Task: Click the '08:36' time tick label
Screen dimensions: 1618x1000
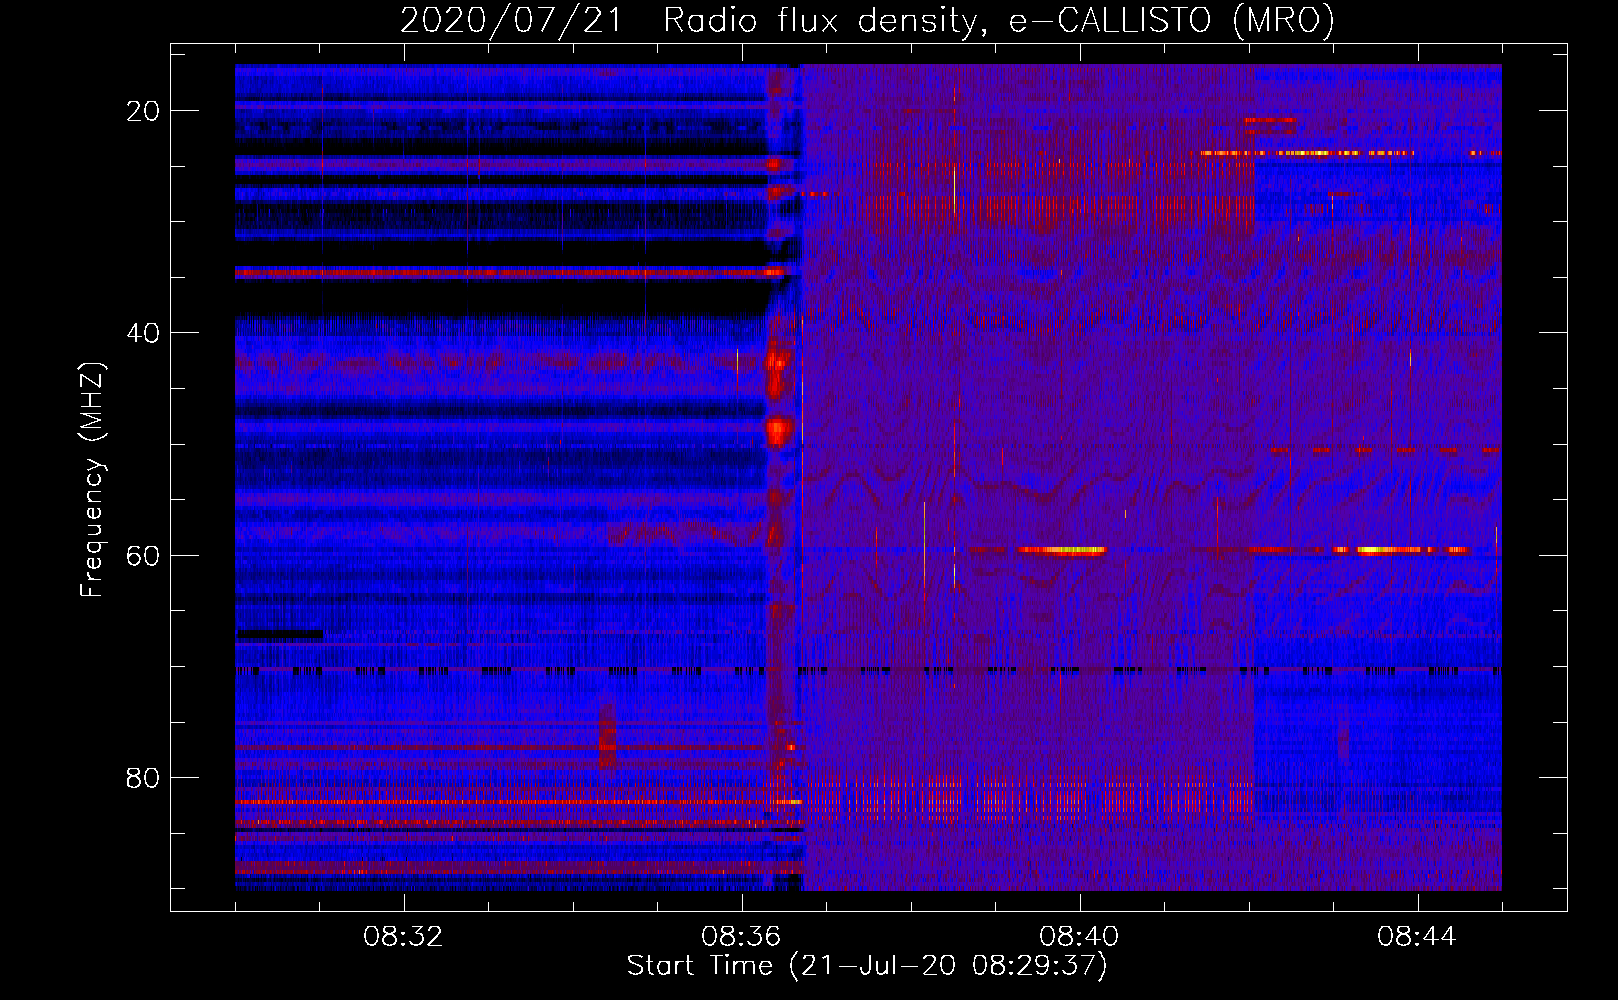Action: (741, 937)
